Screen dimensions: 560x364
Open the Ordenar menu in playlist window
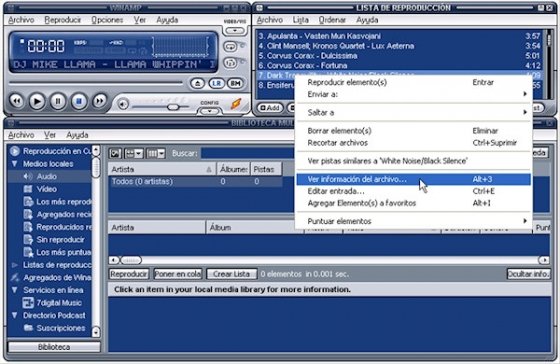(332, 20)
